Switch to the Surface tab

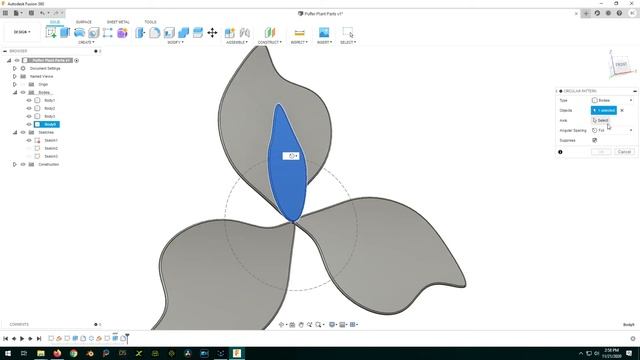[x=84, y=22]
